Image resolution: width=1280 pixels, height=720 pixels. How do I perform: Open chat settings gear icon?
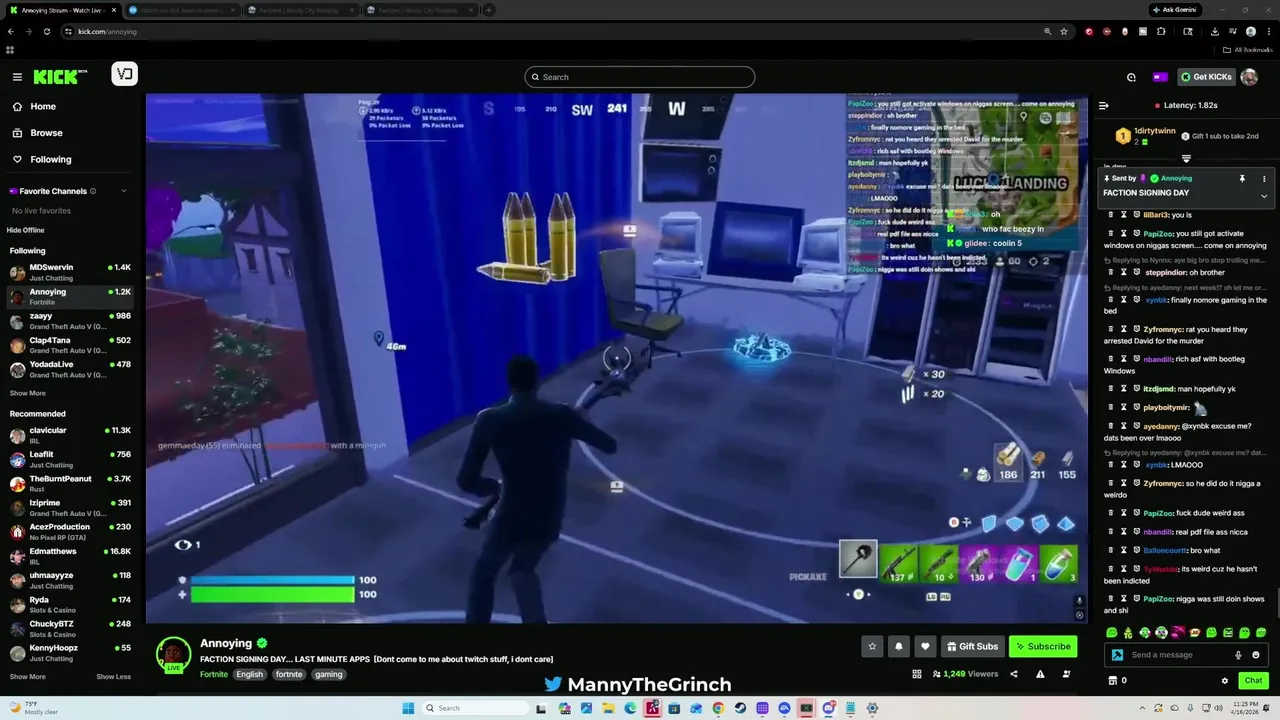click(x=1225, y=681)
